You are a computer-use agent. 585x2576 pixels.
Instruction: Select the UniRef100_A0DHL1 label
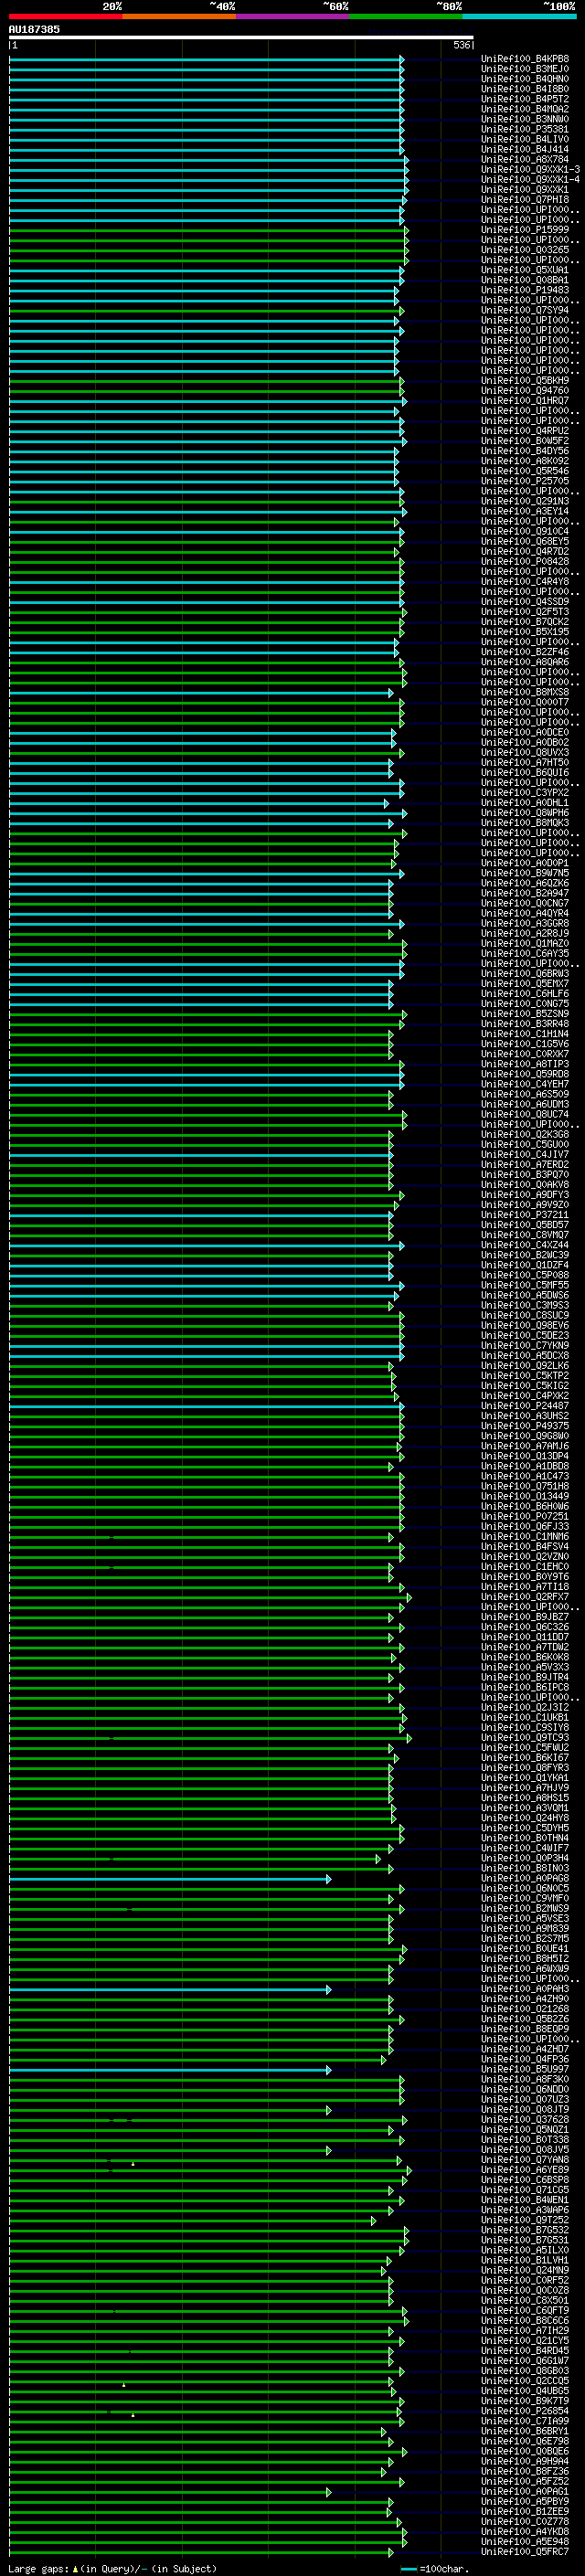(524, 803)
